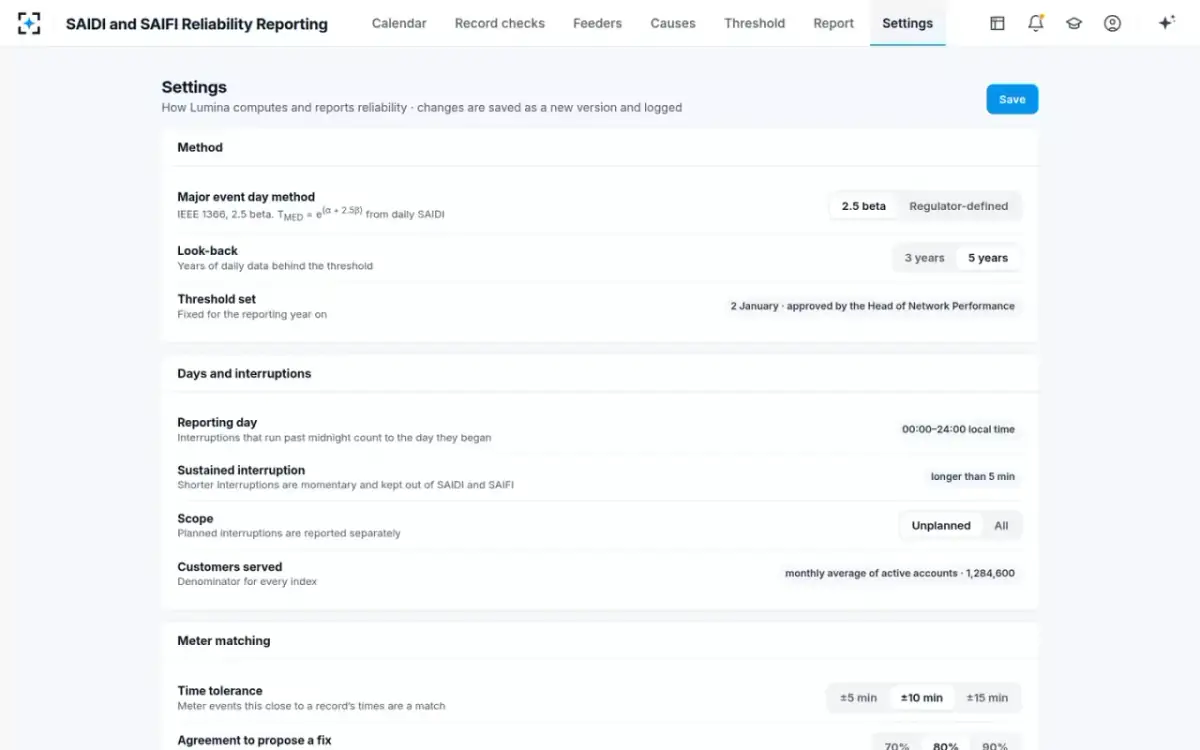Click the Major event day method label

point(246,197)
